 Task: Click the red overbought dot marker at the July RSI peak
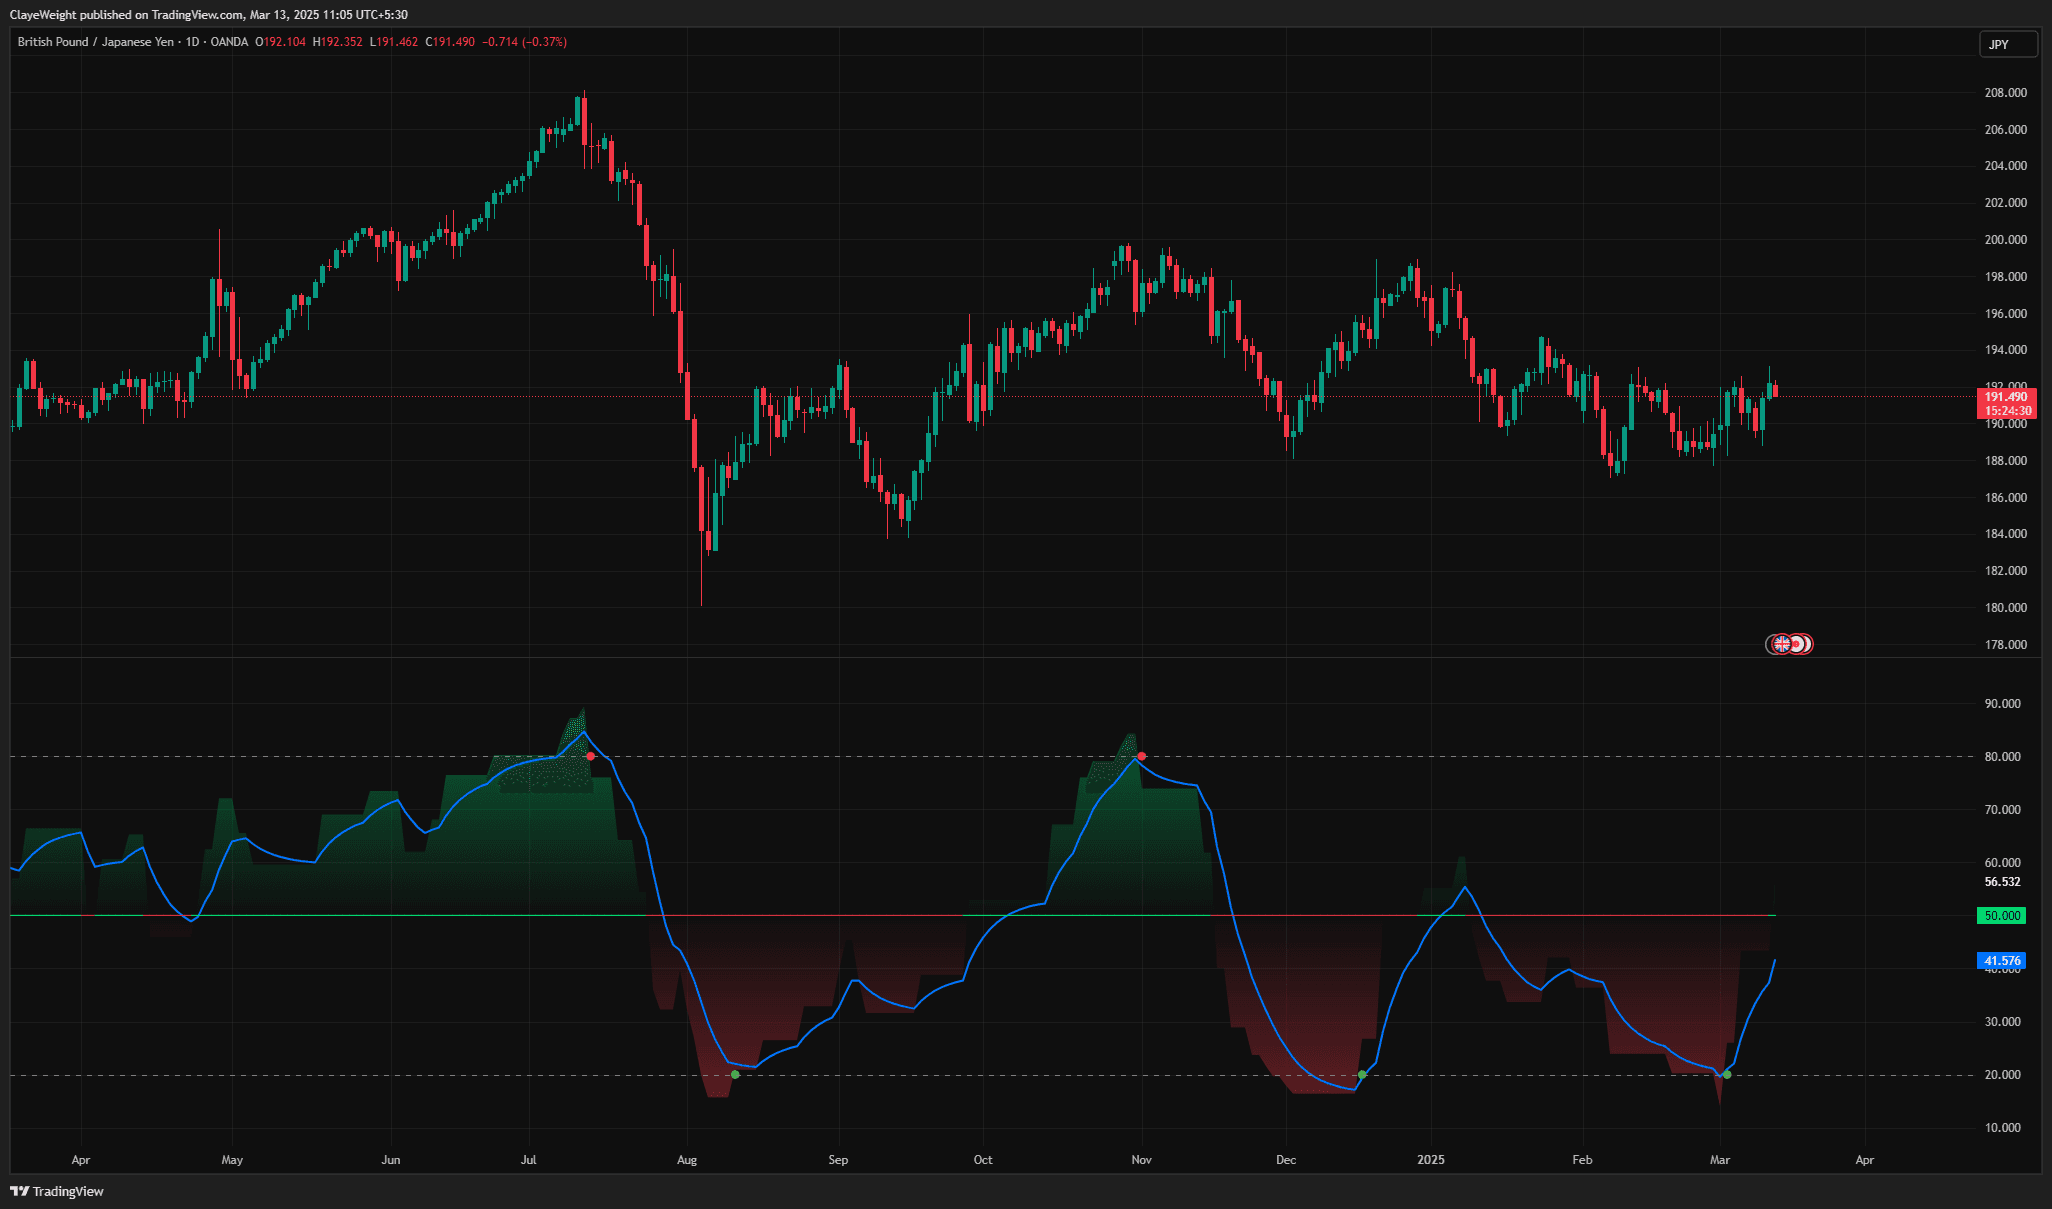tap(590, 757)
